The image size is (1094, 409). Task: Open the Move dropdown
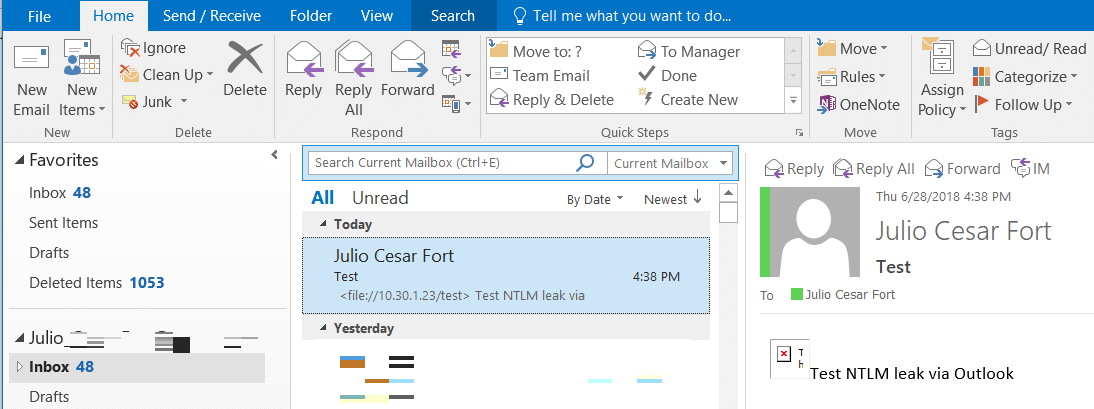[x=853, y=49]
